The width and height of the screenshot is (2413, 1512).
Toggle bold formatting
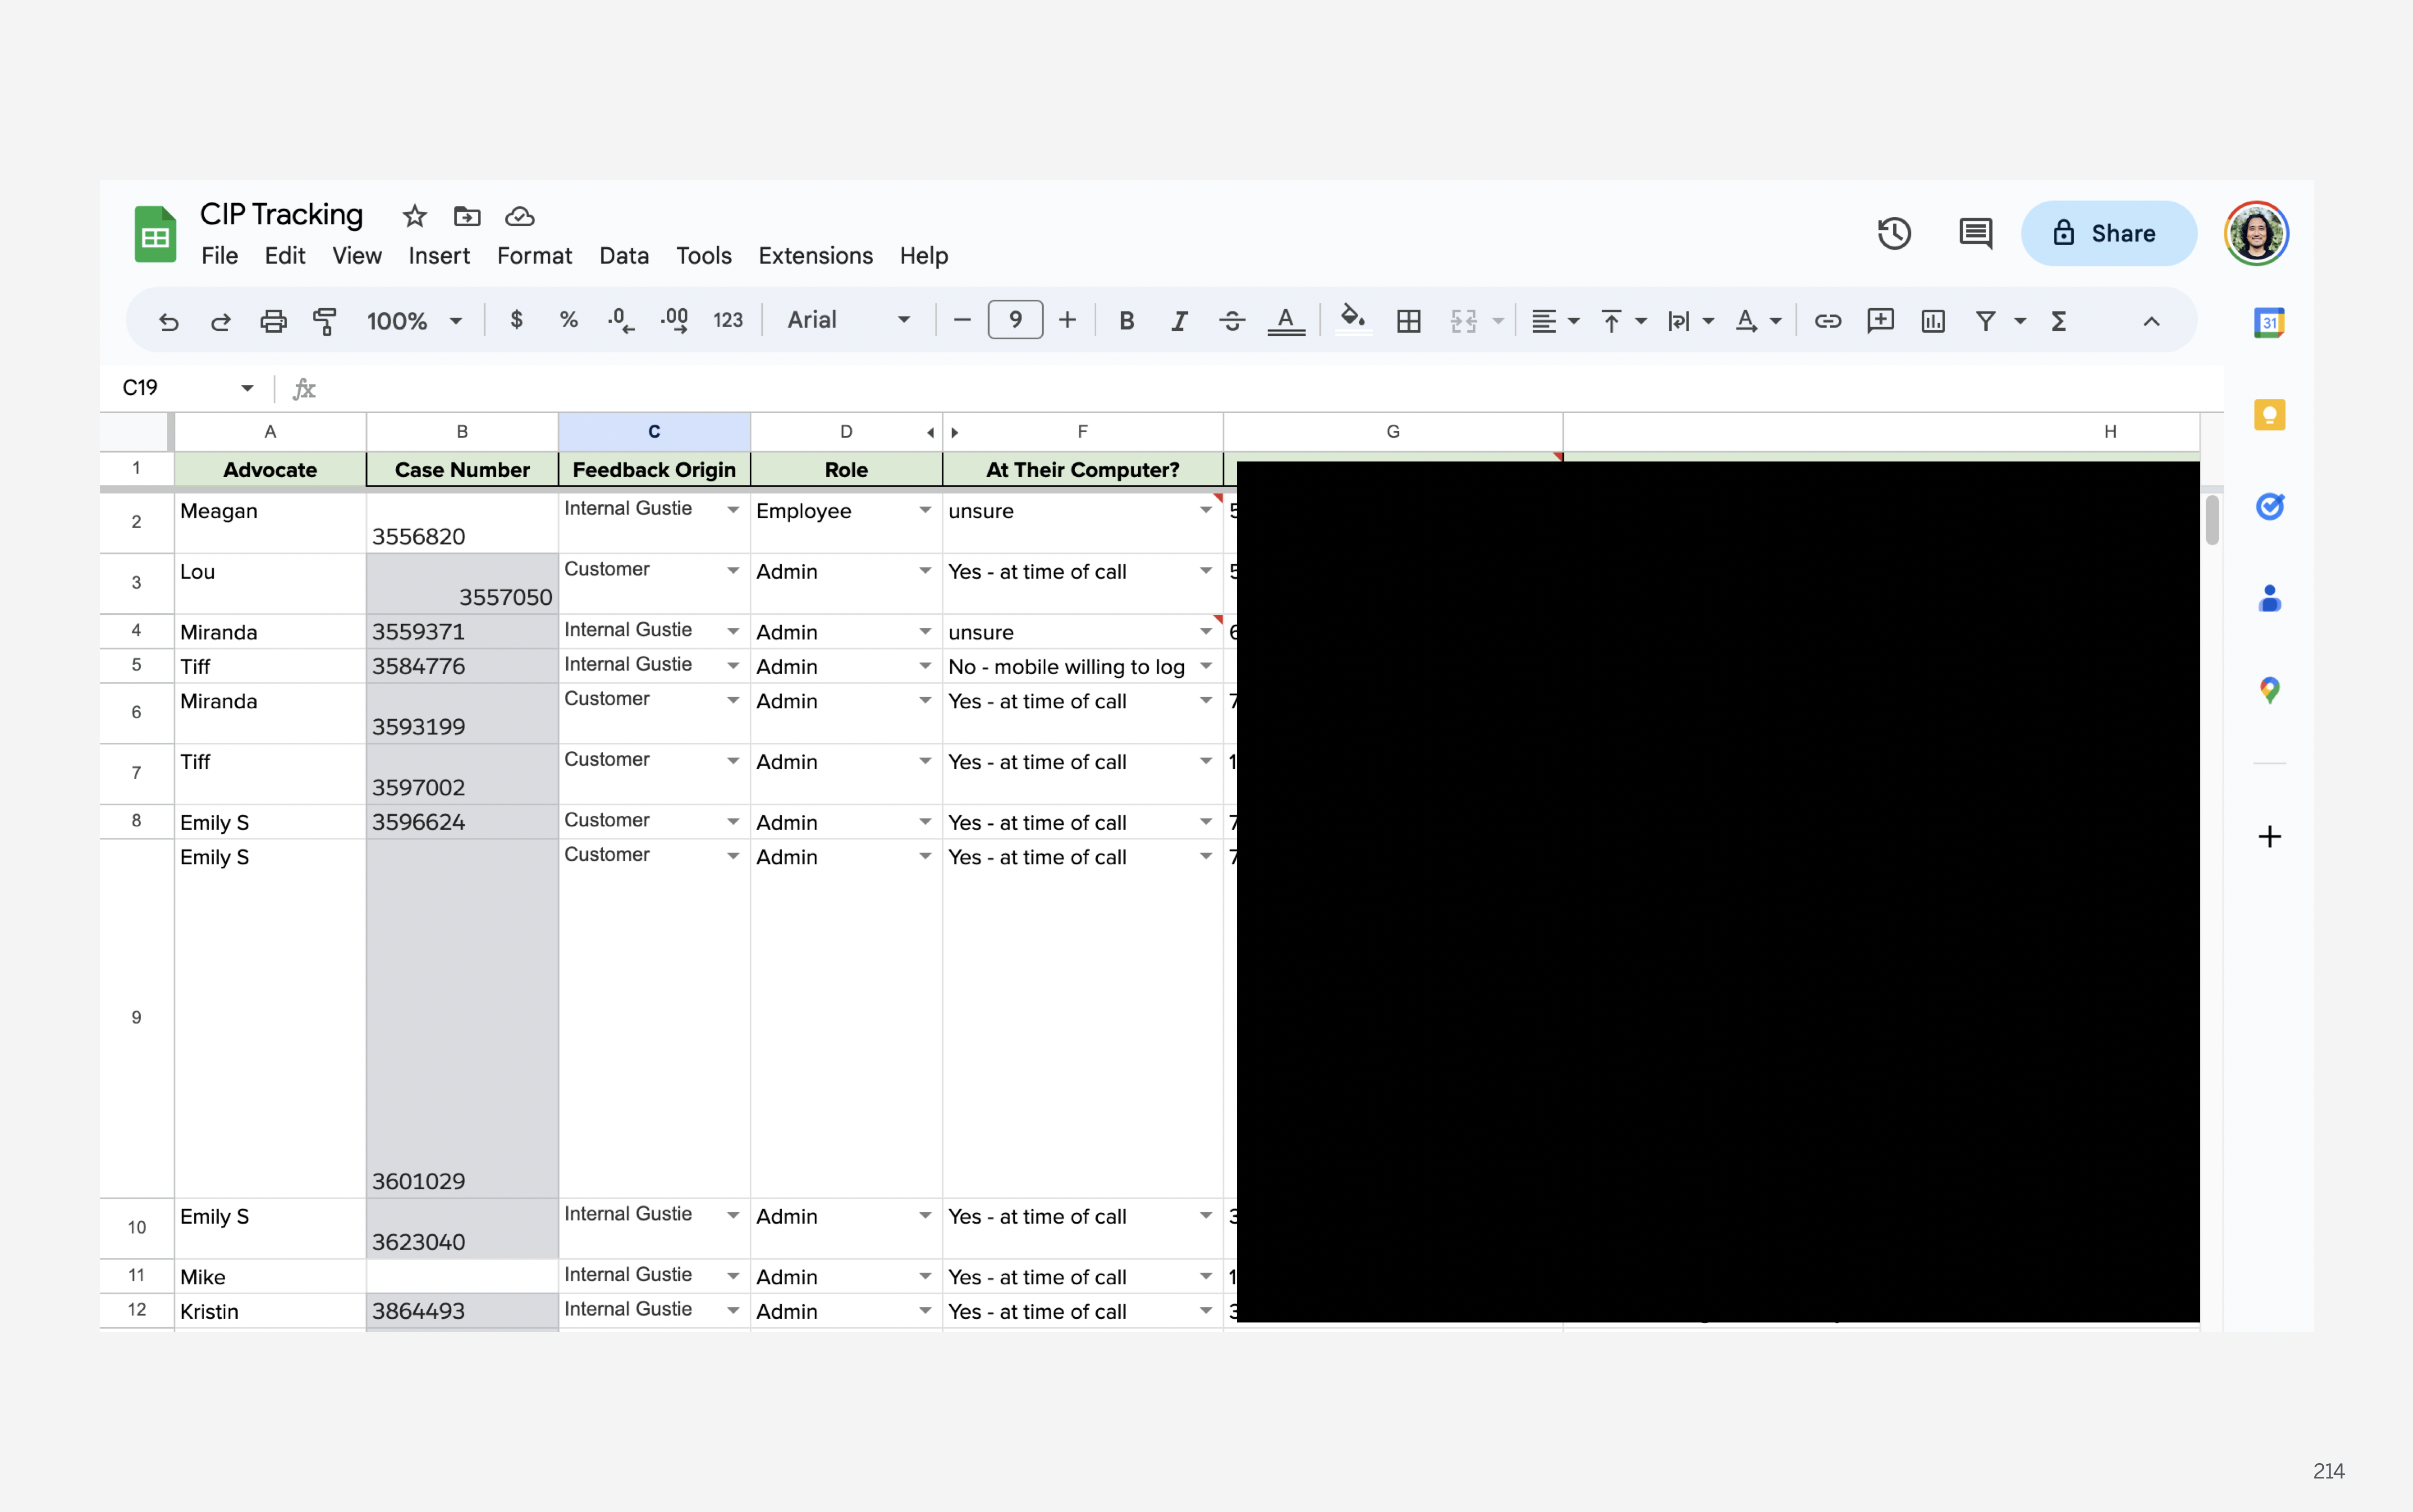(1127, 321)
